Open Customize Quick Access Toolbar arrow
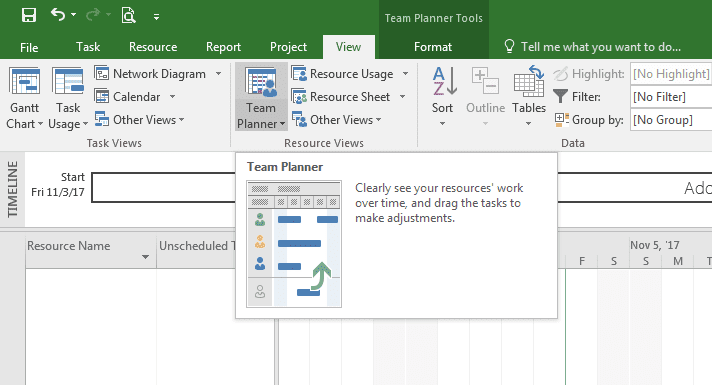Screen dimensions: 712x385 click(156, 17)
